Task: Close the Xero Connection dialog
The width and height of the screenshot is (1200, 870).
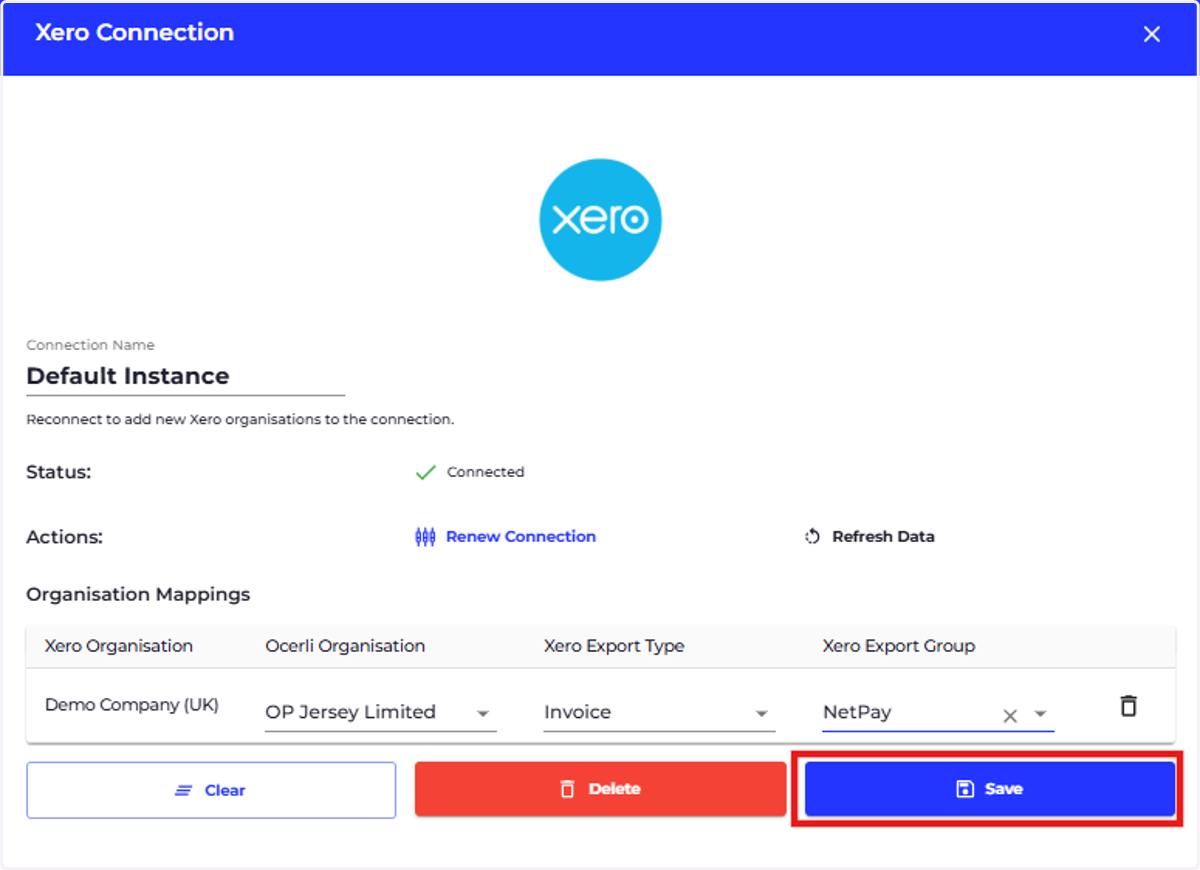Action: pos(1152,34)
